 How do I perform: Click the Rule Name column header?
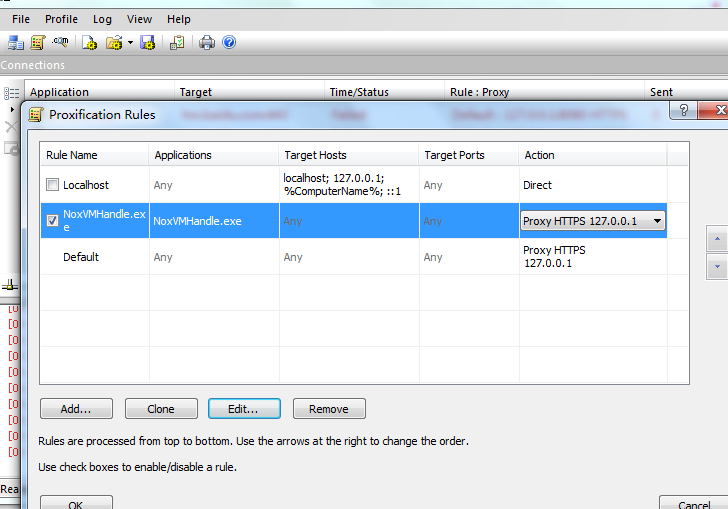click(x=95, y=155)
